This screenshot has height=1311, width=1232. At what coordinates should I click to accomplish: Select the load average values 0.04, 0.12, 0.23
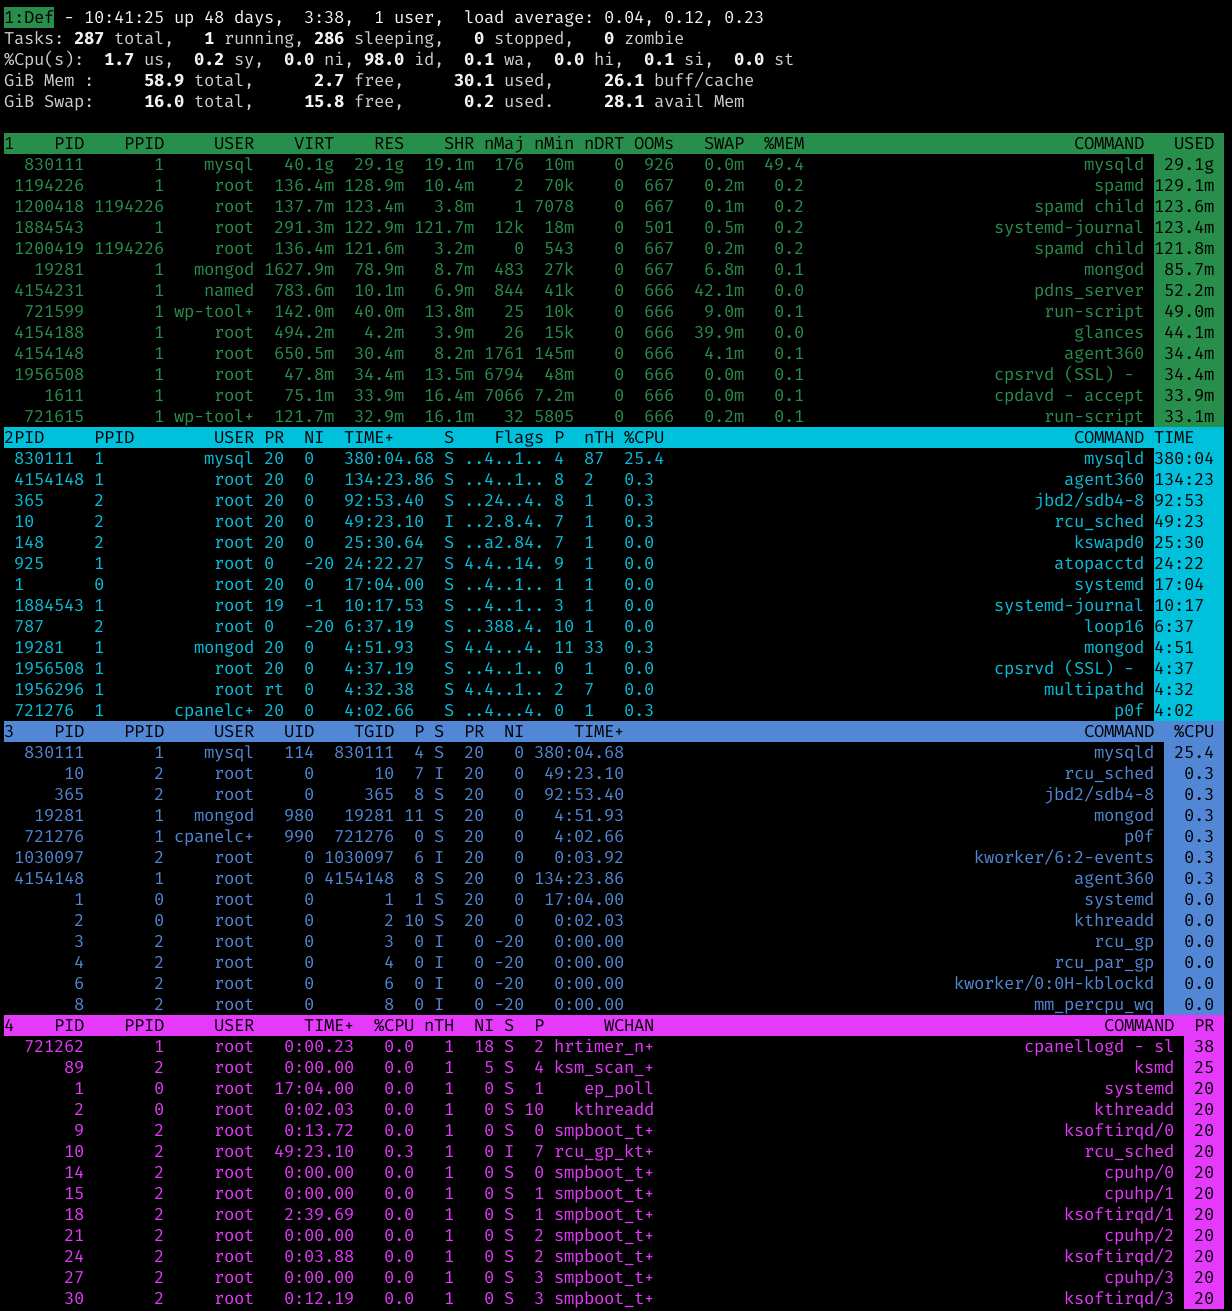[x=684, y=17]
